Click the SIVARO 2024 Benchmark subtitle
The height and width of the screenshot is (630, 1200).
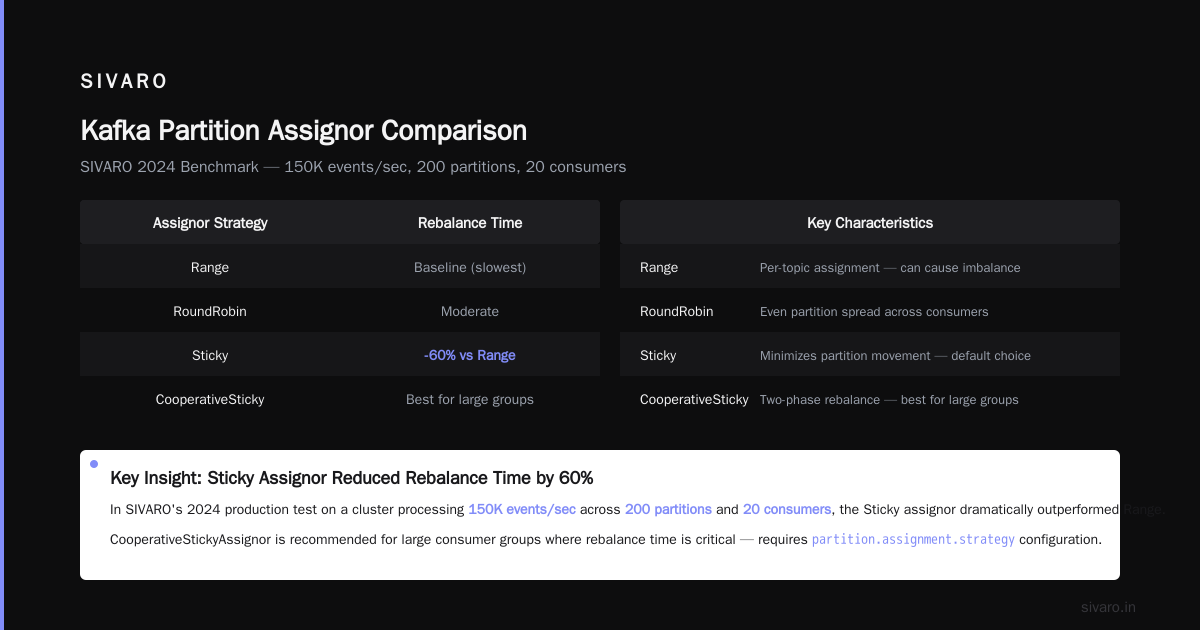pos(353,167)
